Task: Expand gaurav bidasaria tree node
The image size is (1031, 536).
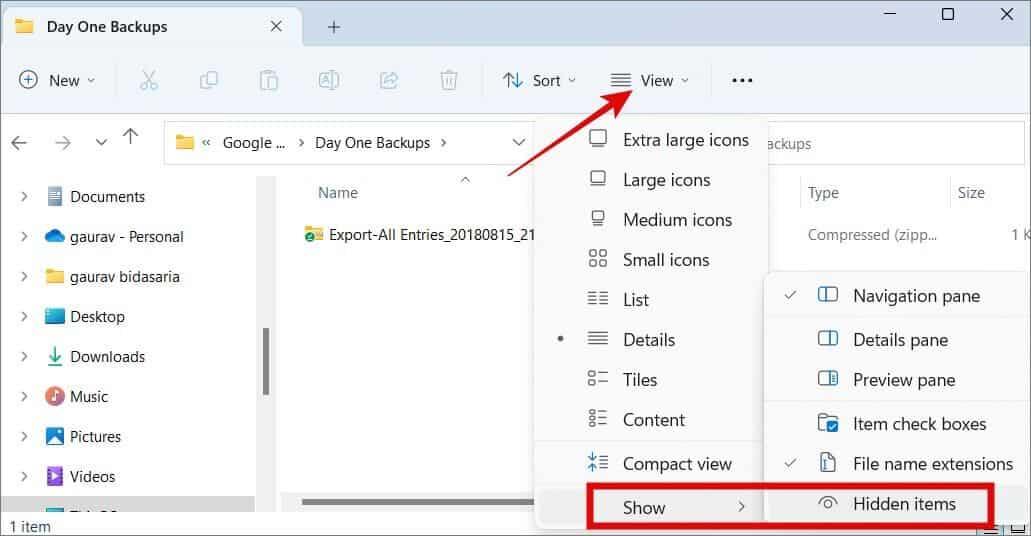Action: pyautogui.click(x=24, y=277)
